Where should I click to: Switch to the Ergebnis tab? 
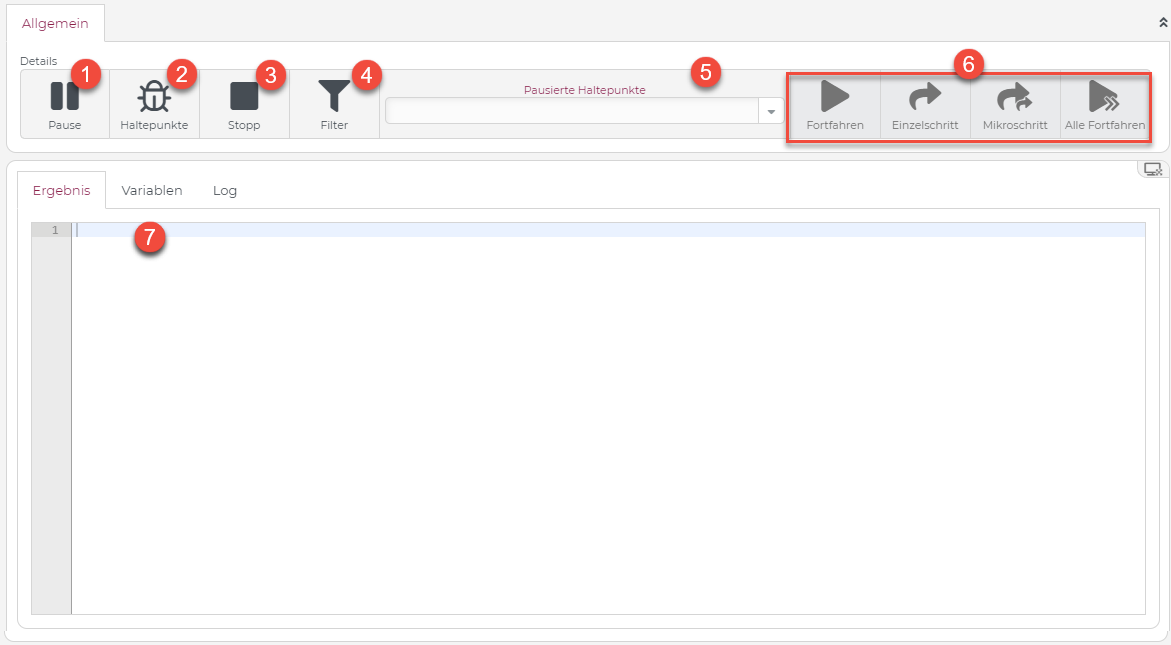tap(61, 190)
